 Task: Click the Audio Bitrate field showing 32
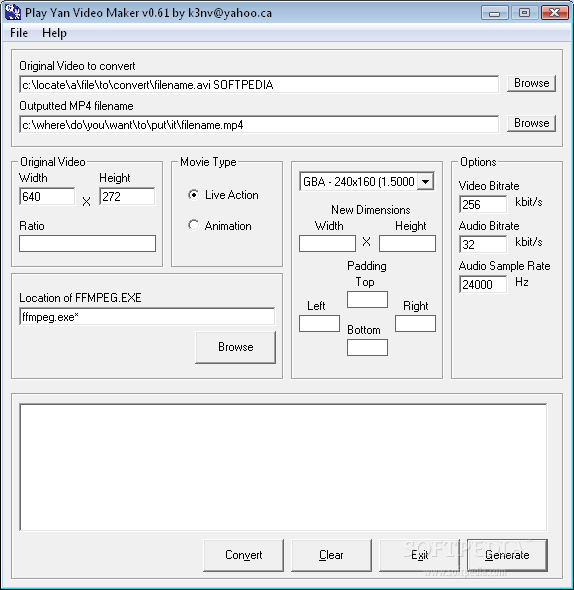(483, 244)
